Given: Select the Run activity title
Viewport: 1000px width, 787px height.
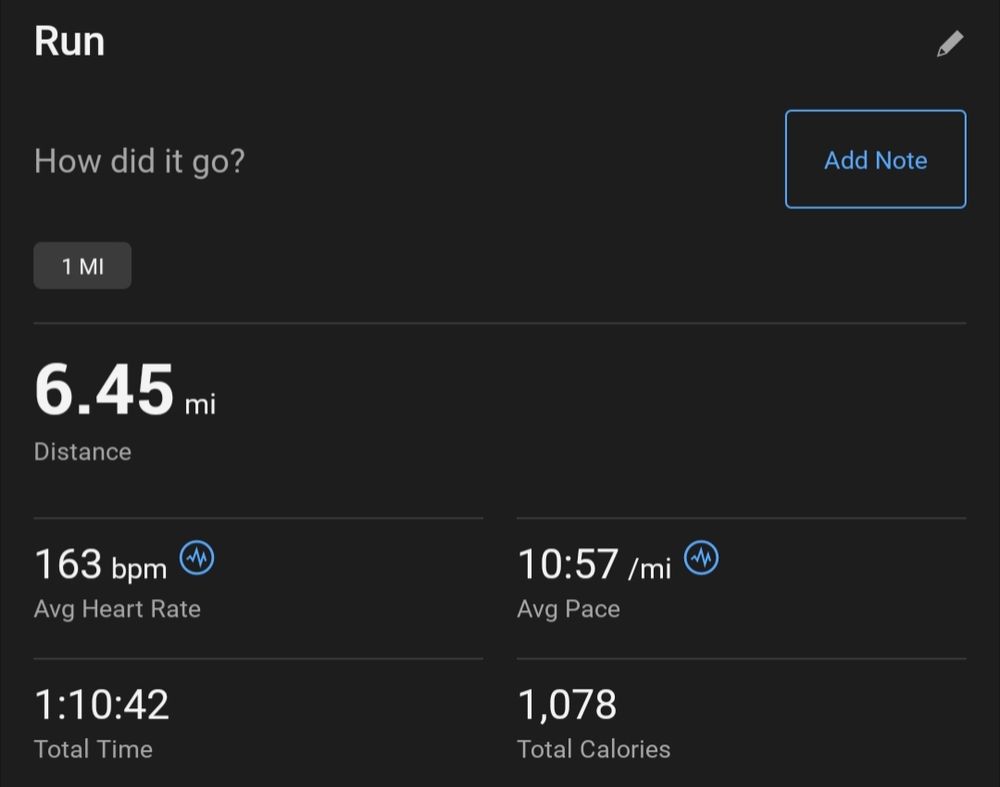Looking at the screenshot, I should coord(69,41).
